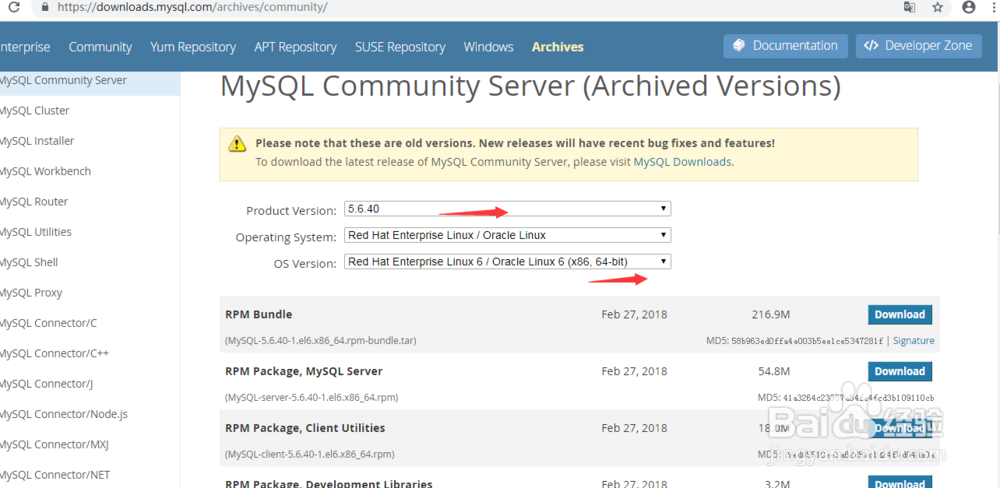Open the OS Version dropdown

click(x=508, y=262)
